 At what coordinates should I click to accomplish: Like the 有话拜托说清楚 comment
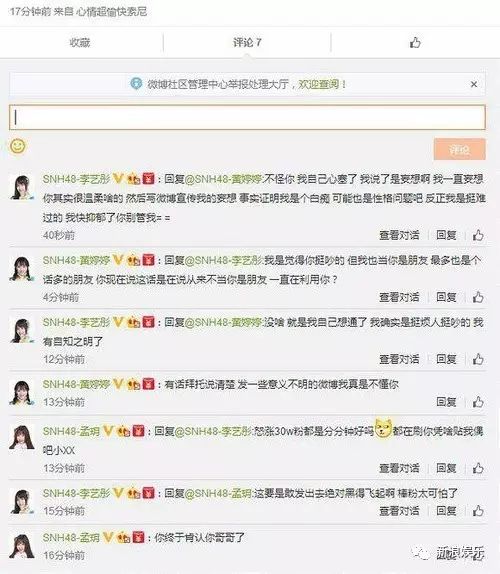click(x=478, y=402)
